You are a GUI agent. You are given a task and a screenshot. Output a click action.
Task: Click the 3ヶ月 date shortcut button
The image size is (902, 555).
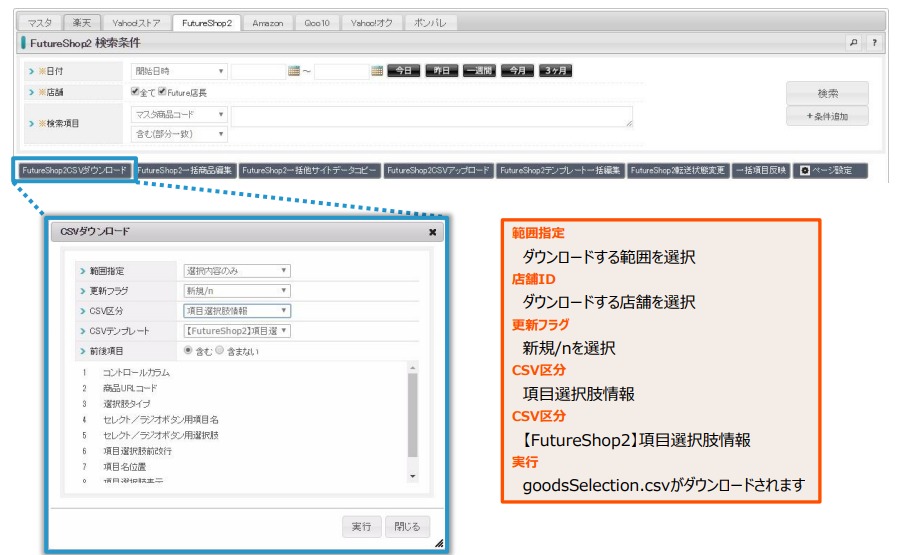point(555,71)
